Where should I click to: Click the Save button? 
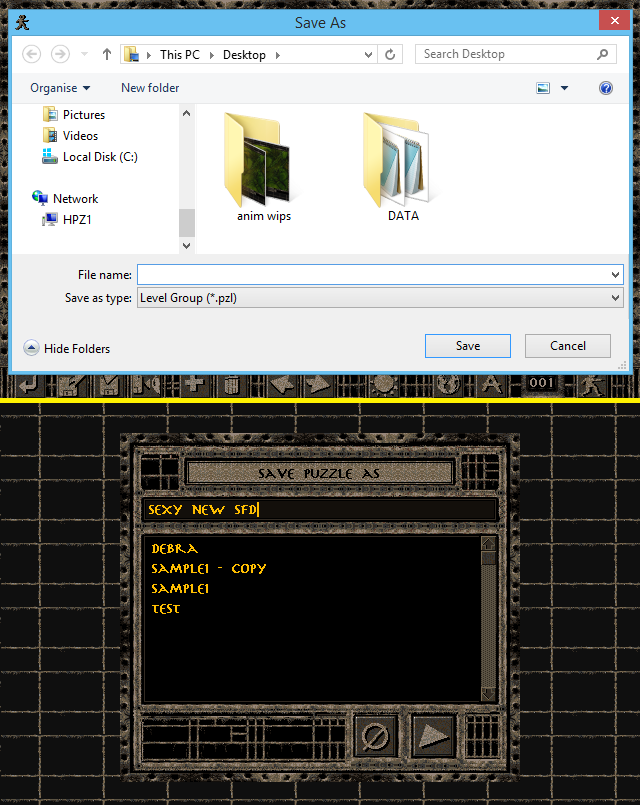click(468, 346)
